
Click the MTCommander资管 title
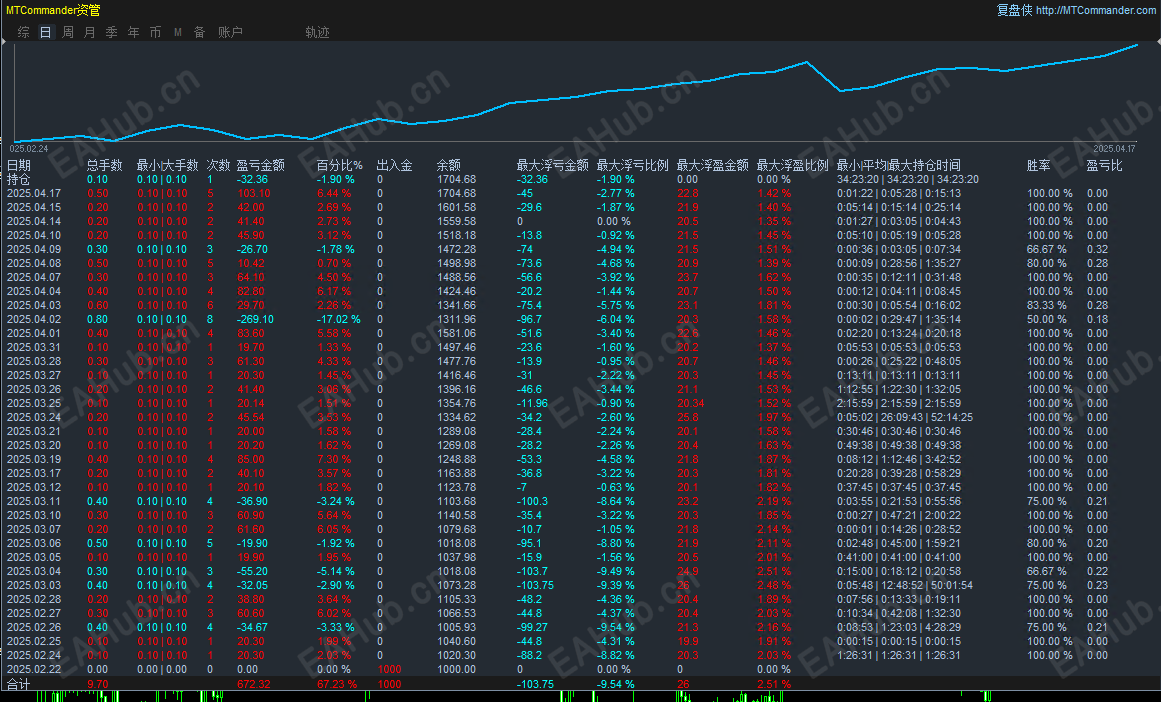53,10
